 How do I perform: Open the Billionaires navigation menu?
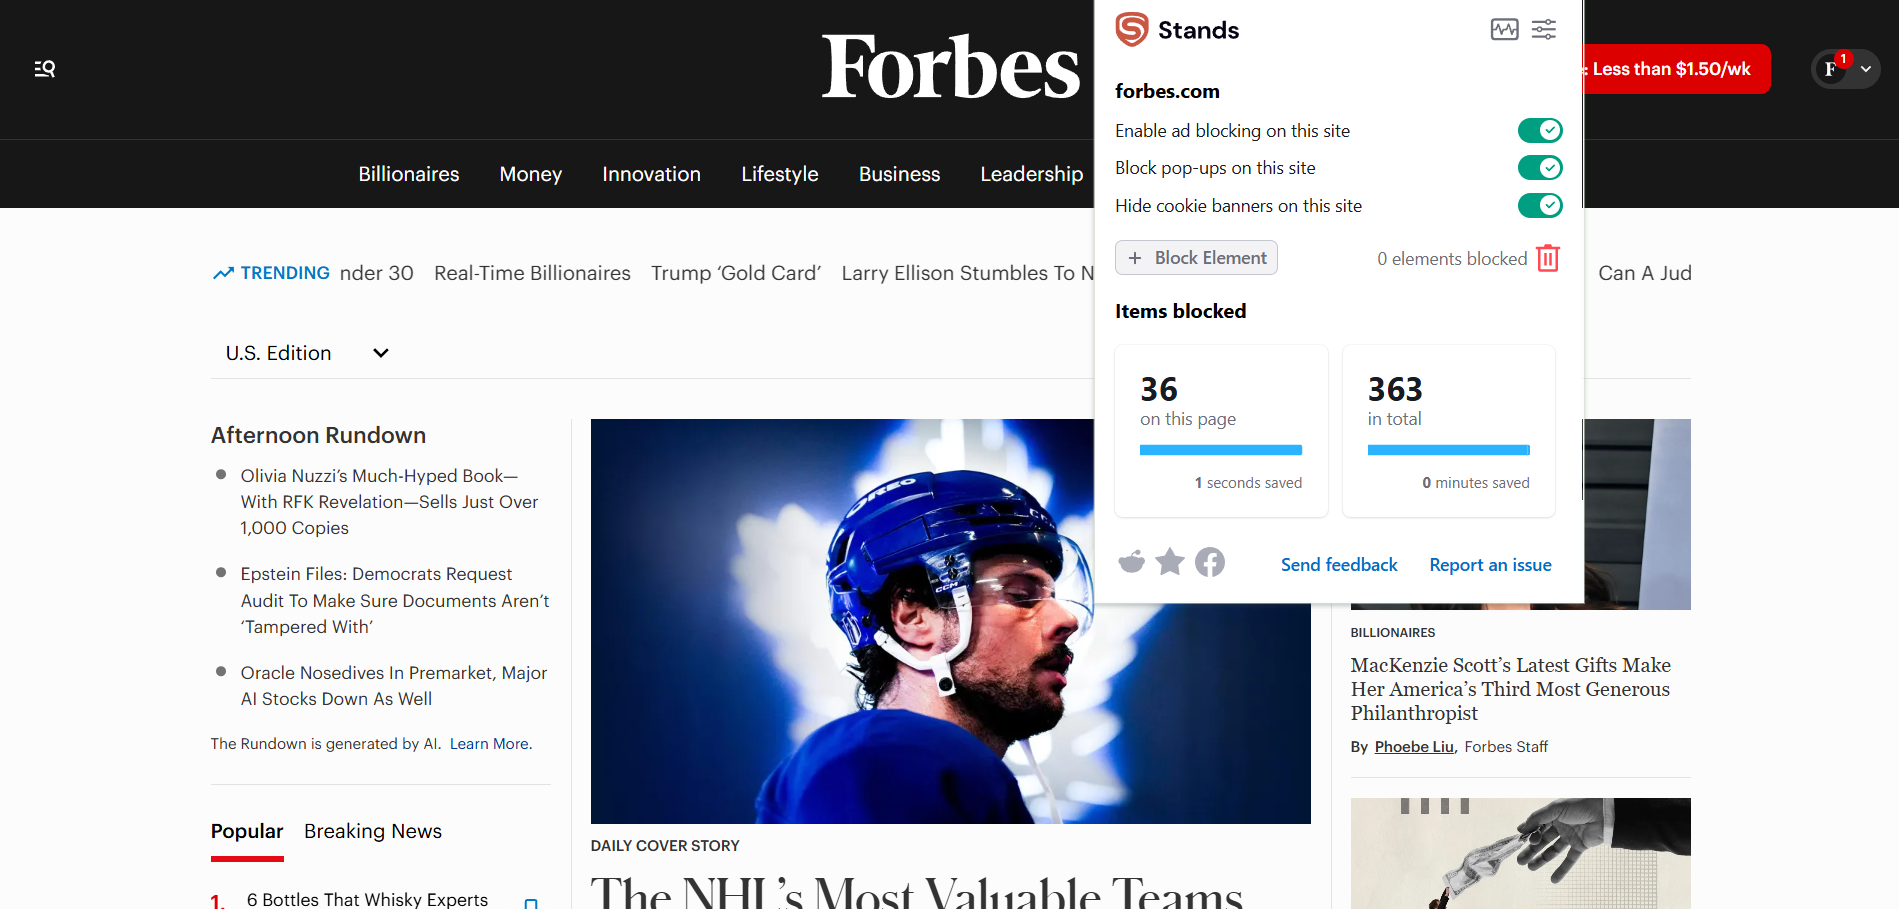pyautogui.click(x=408, y=173)
